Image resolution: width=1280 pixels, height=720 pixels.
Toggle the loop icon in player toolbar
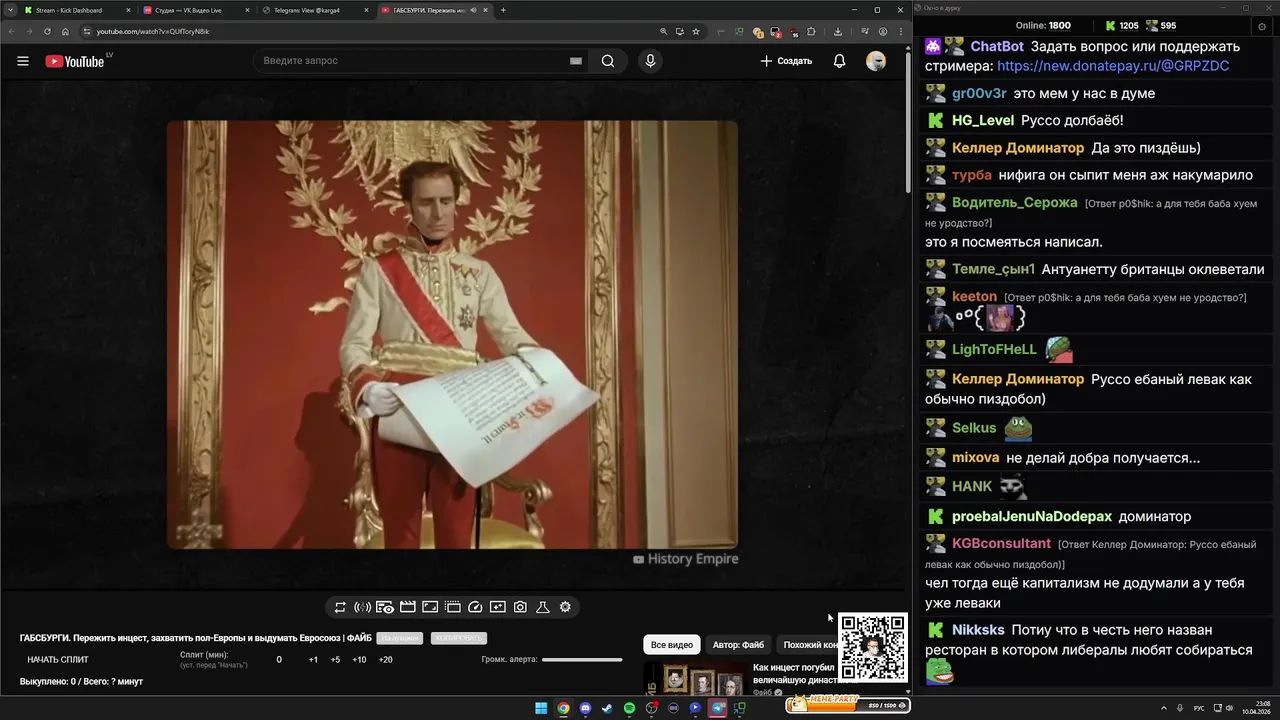tap(340, 607)
